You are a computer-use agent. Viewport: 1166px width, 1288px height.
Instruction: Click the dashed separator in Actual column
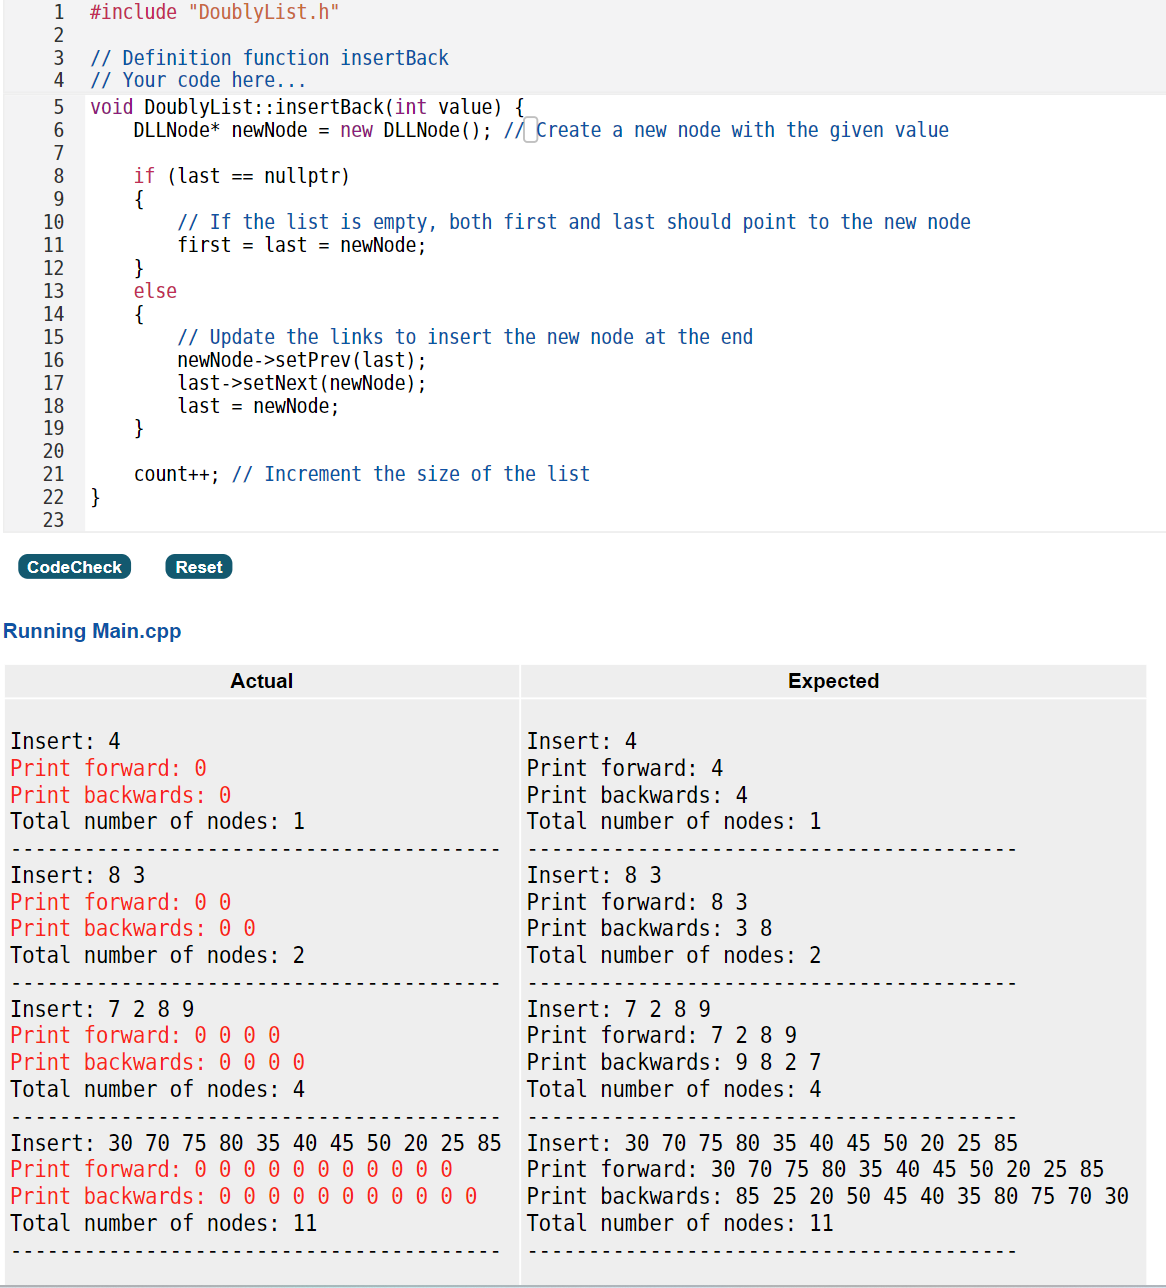(x=254, y=849)
